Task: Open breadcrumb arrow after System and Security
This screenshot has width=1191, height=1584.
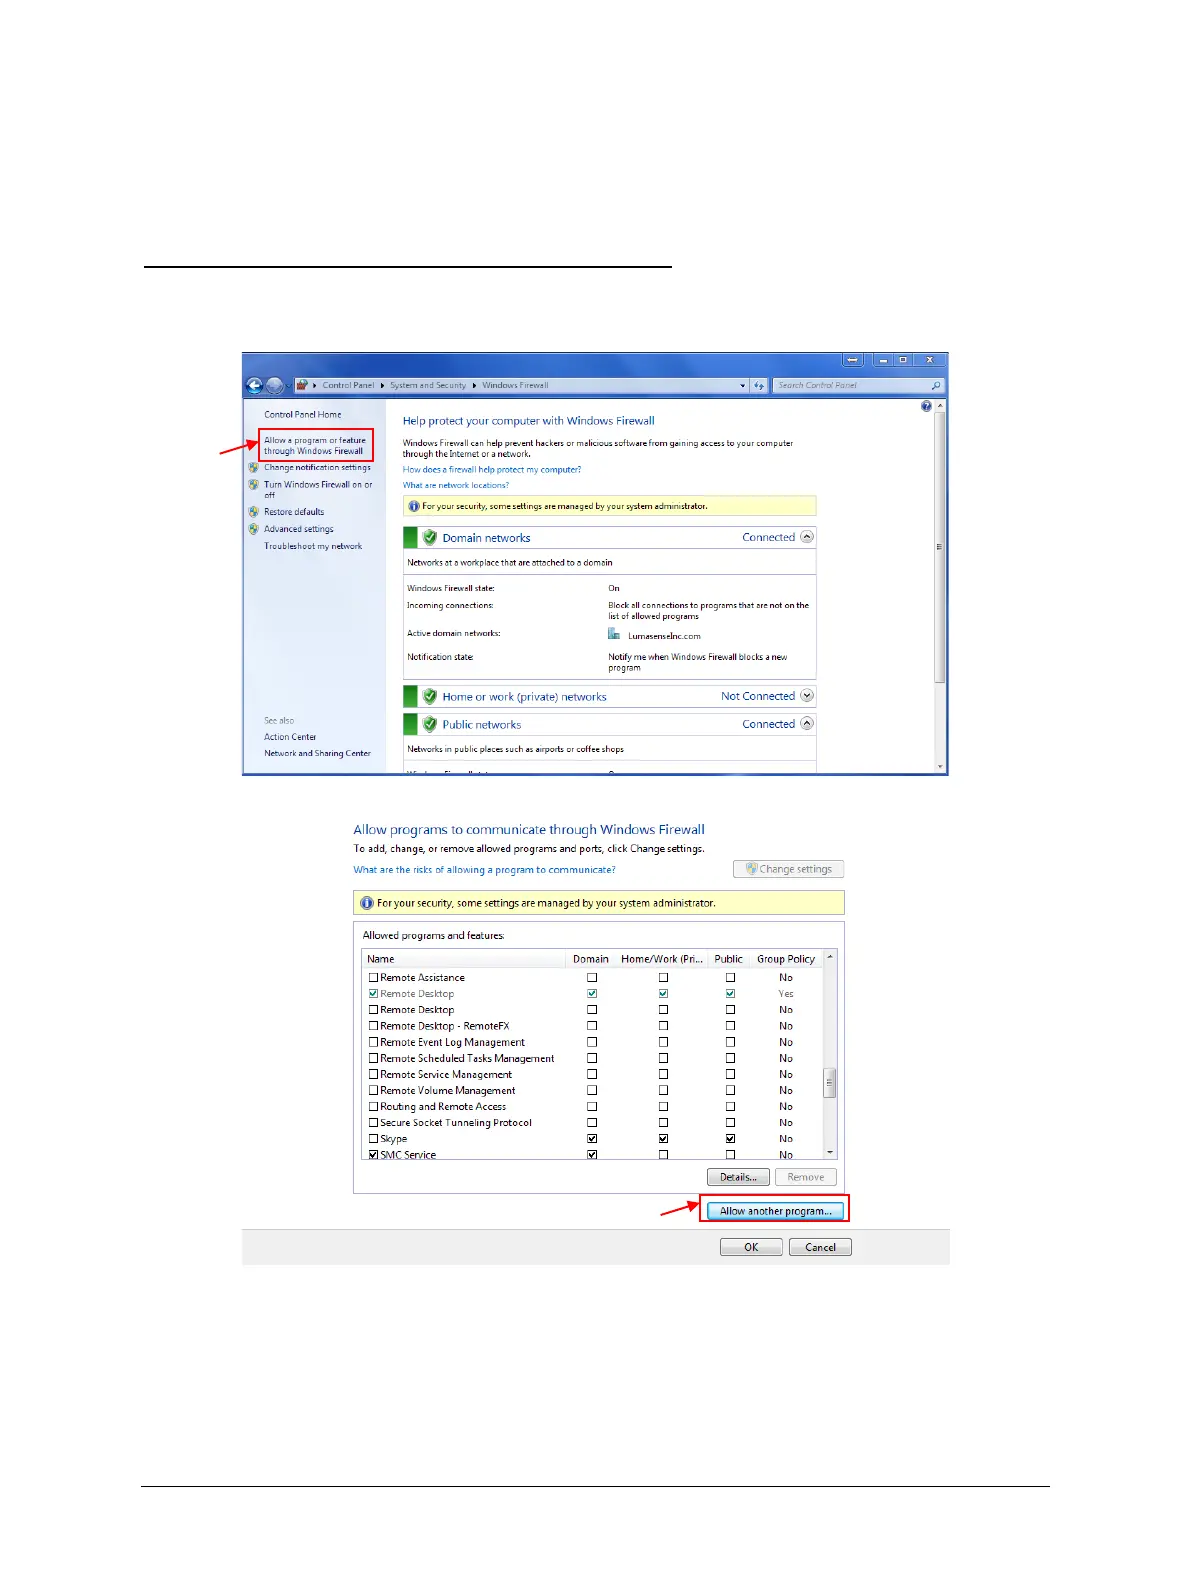Action: (474, 385)
